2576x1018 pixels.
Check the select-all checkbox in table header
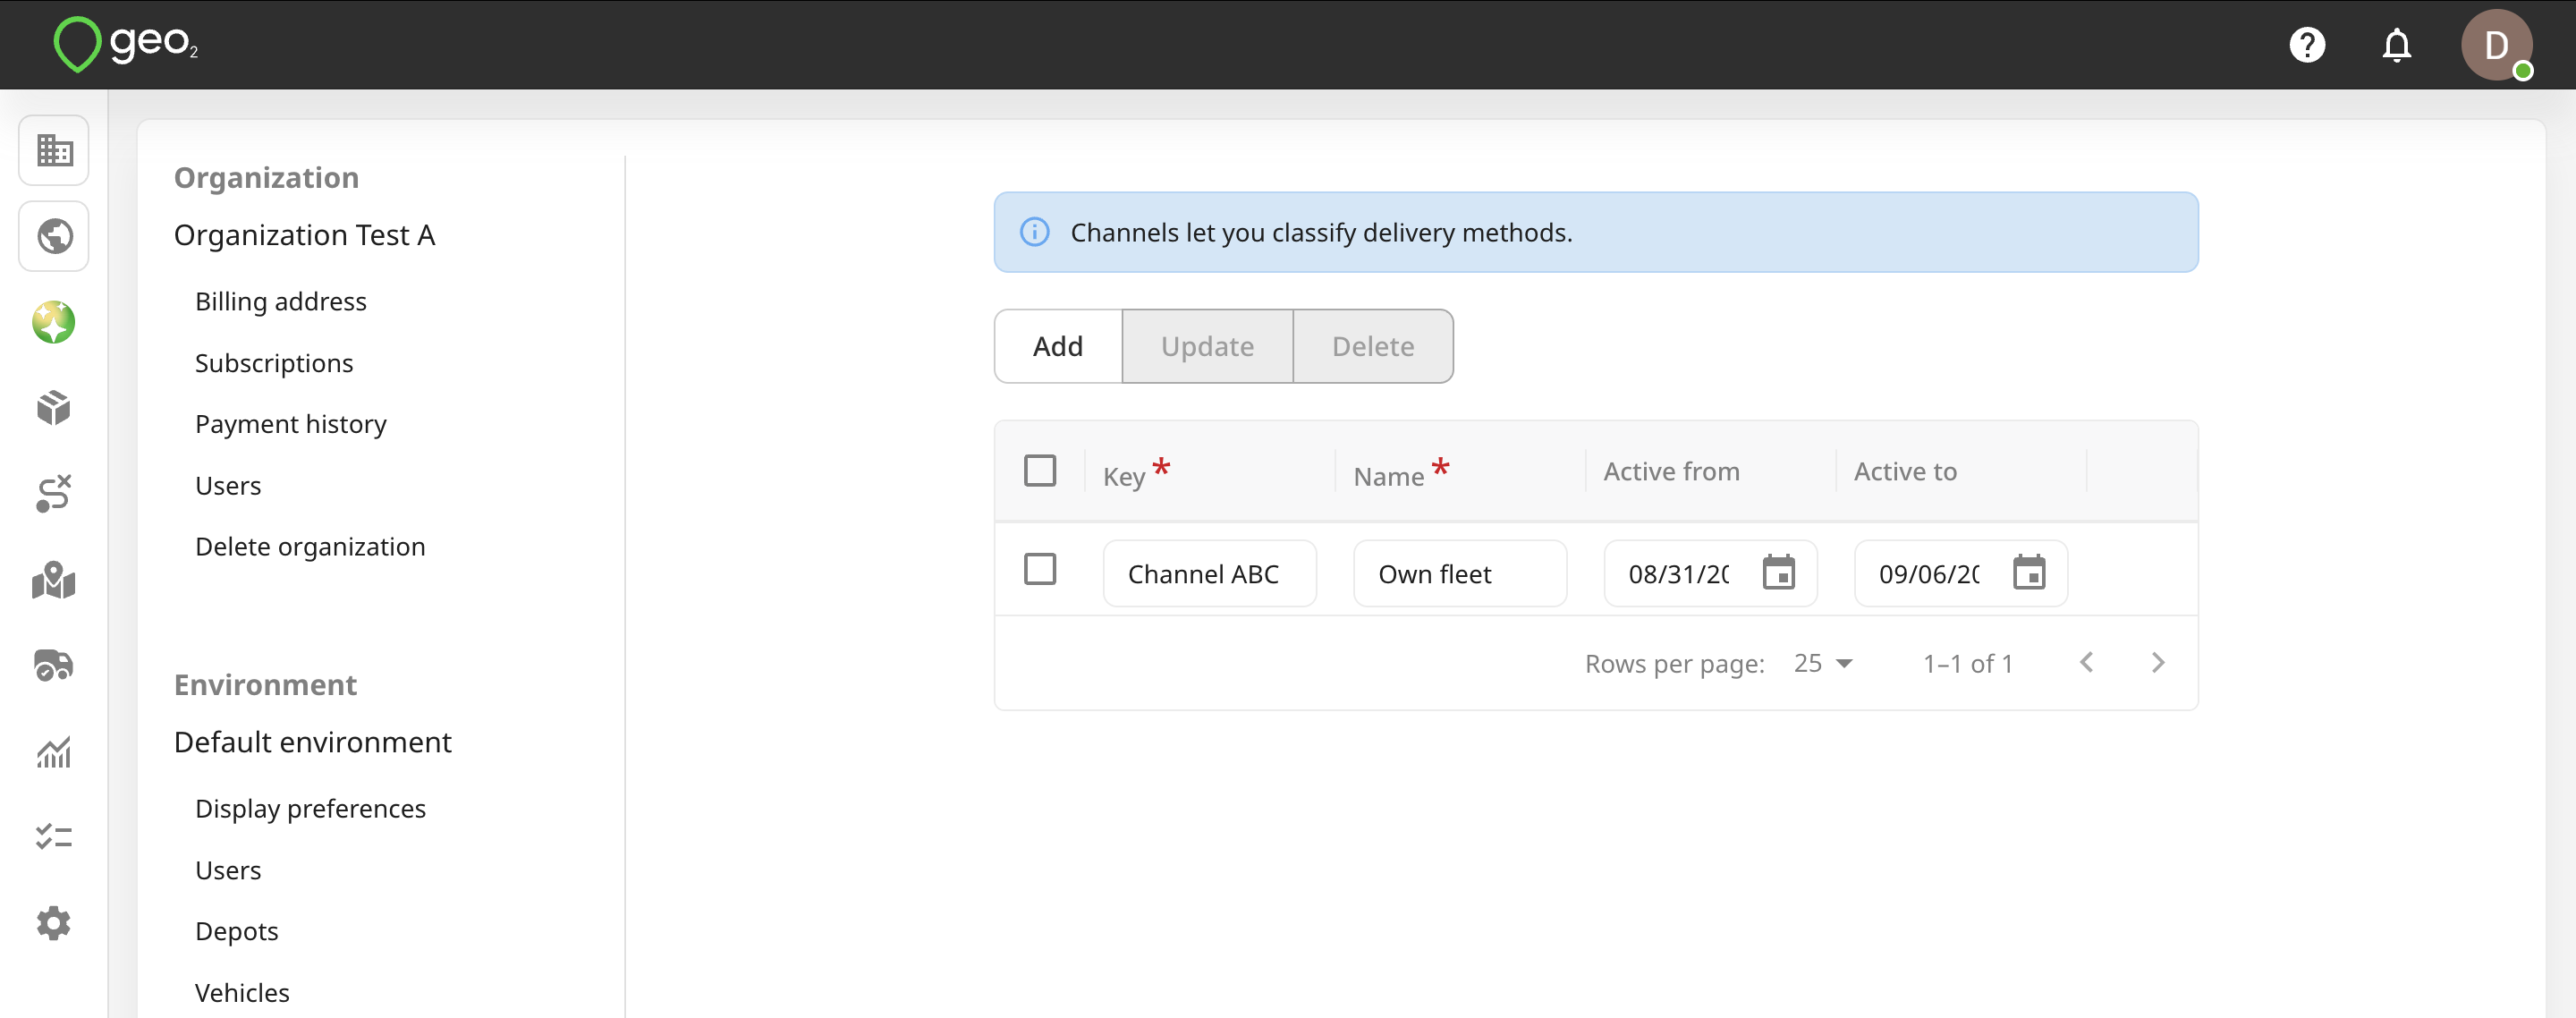1040,470
